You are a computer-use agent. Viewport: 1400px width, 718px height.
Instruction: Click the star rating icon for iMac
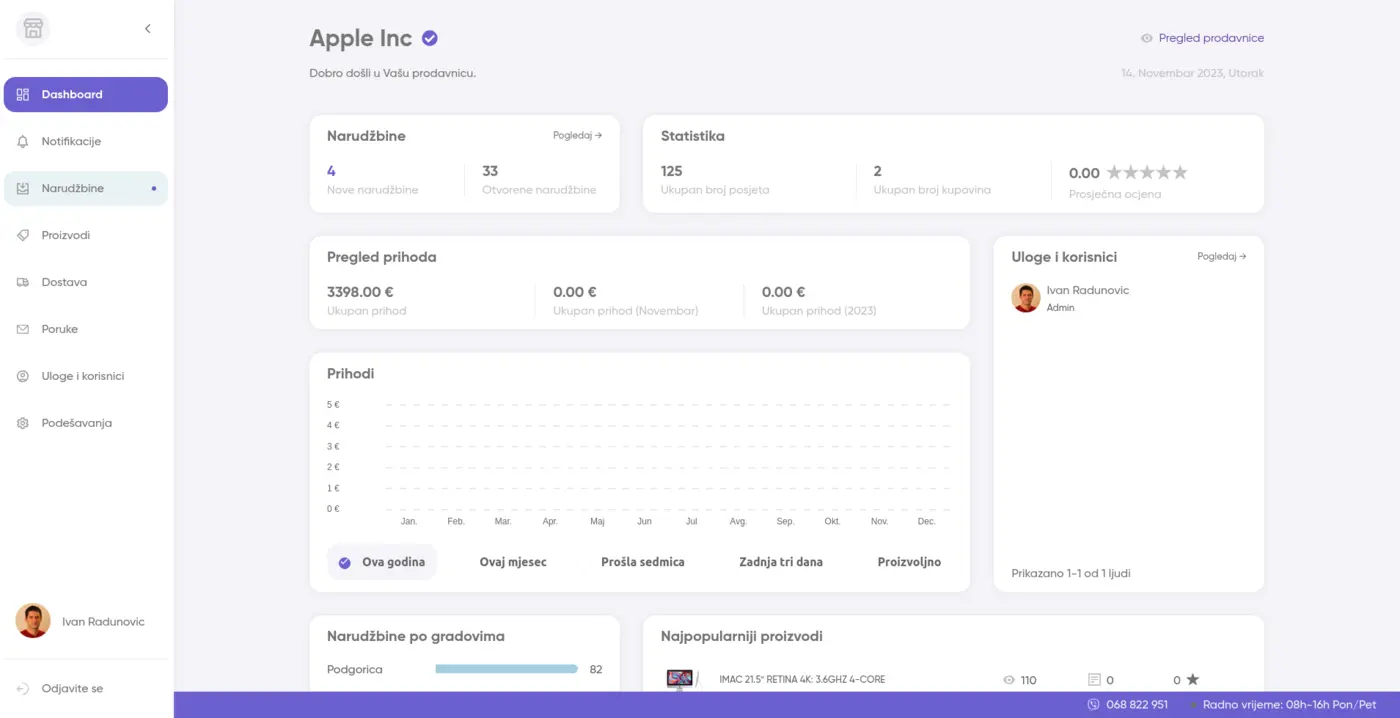tap(1192, 680)
